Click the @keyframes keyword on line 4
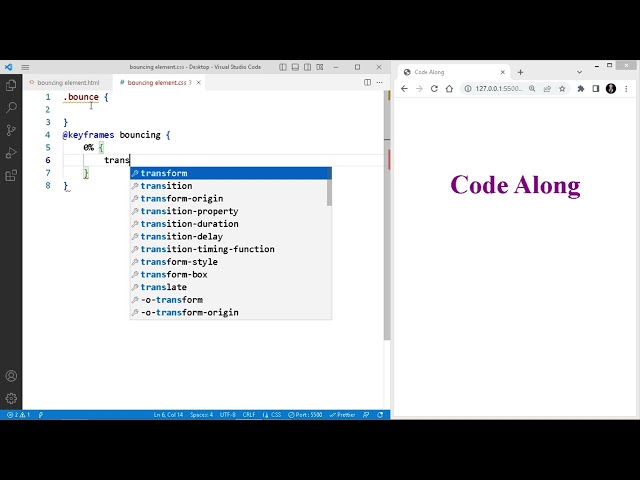This screenshot has height=480, width=640. pos(88,135)
